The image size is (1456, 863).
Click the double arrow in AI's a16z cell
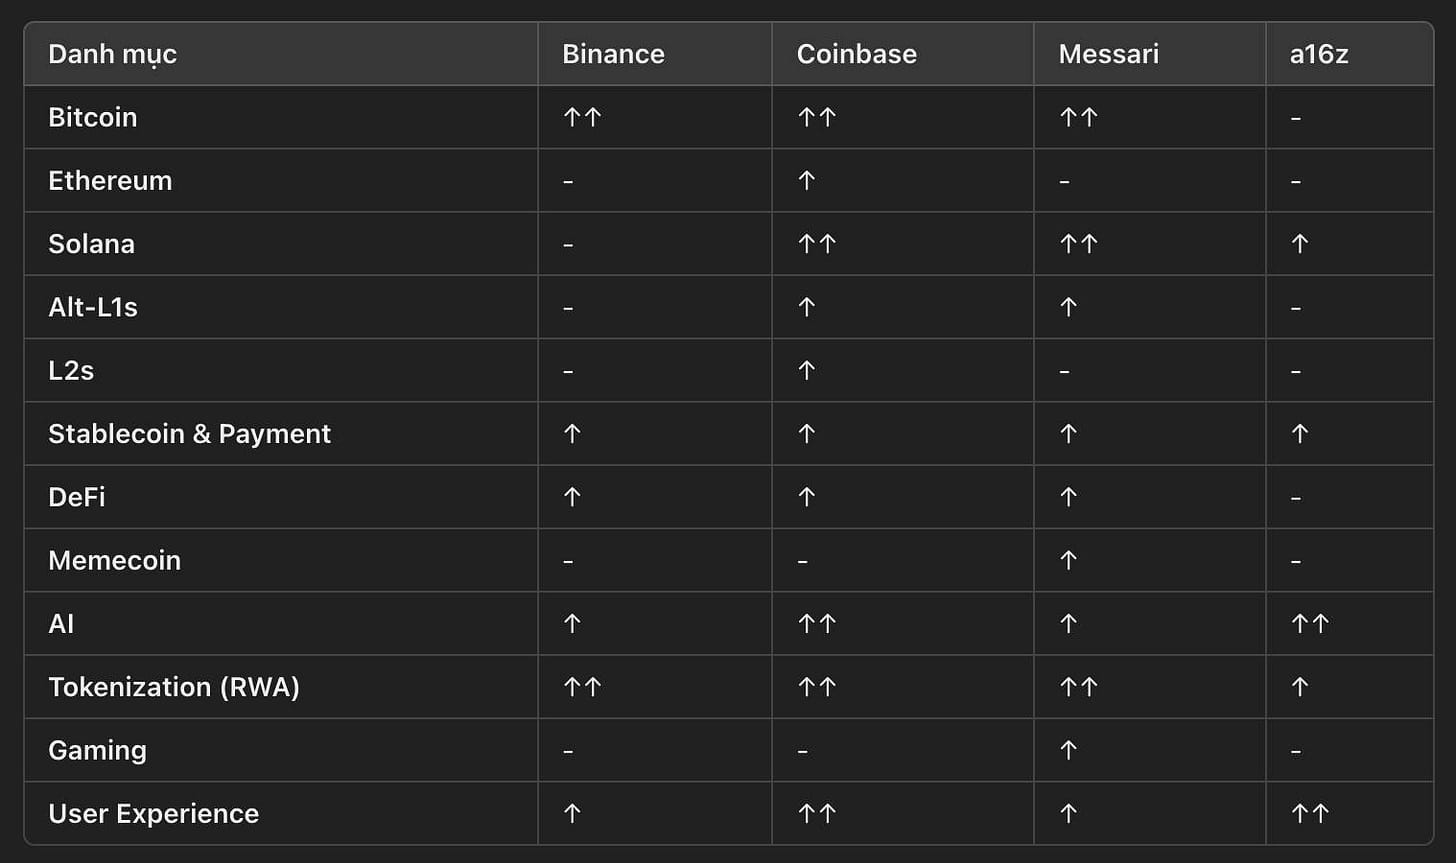coord(1309,624)
